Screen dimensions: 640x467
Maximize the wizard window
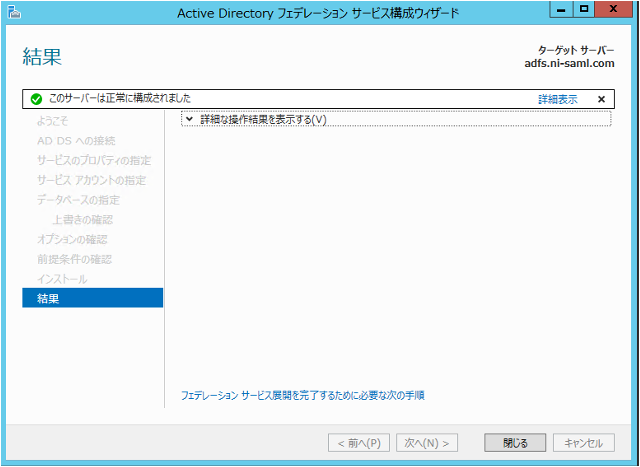[584, 9]
